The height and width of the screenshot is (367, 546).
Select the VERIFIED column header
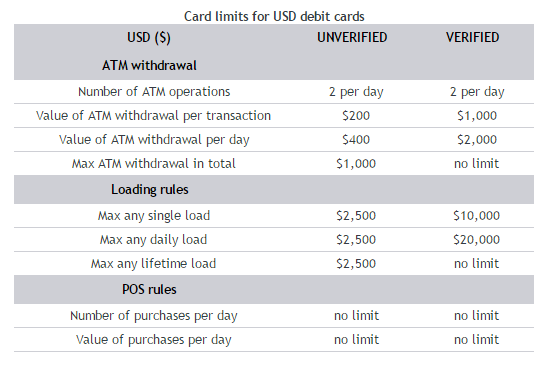[473, 37]
